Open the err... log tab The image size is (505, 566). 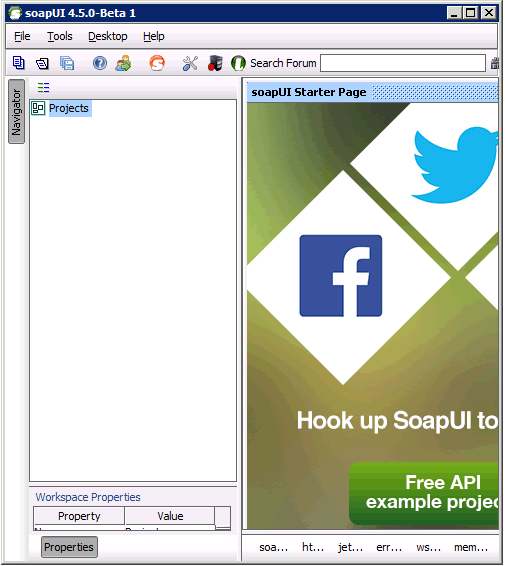pos(389,548)
